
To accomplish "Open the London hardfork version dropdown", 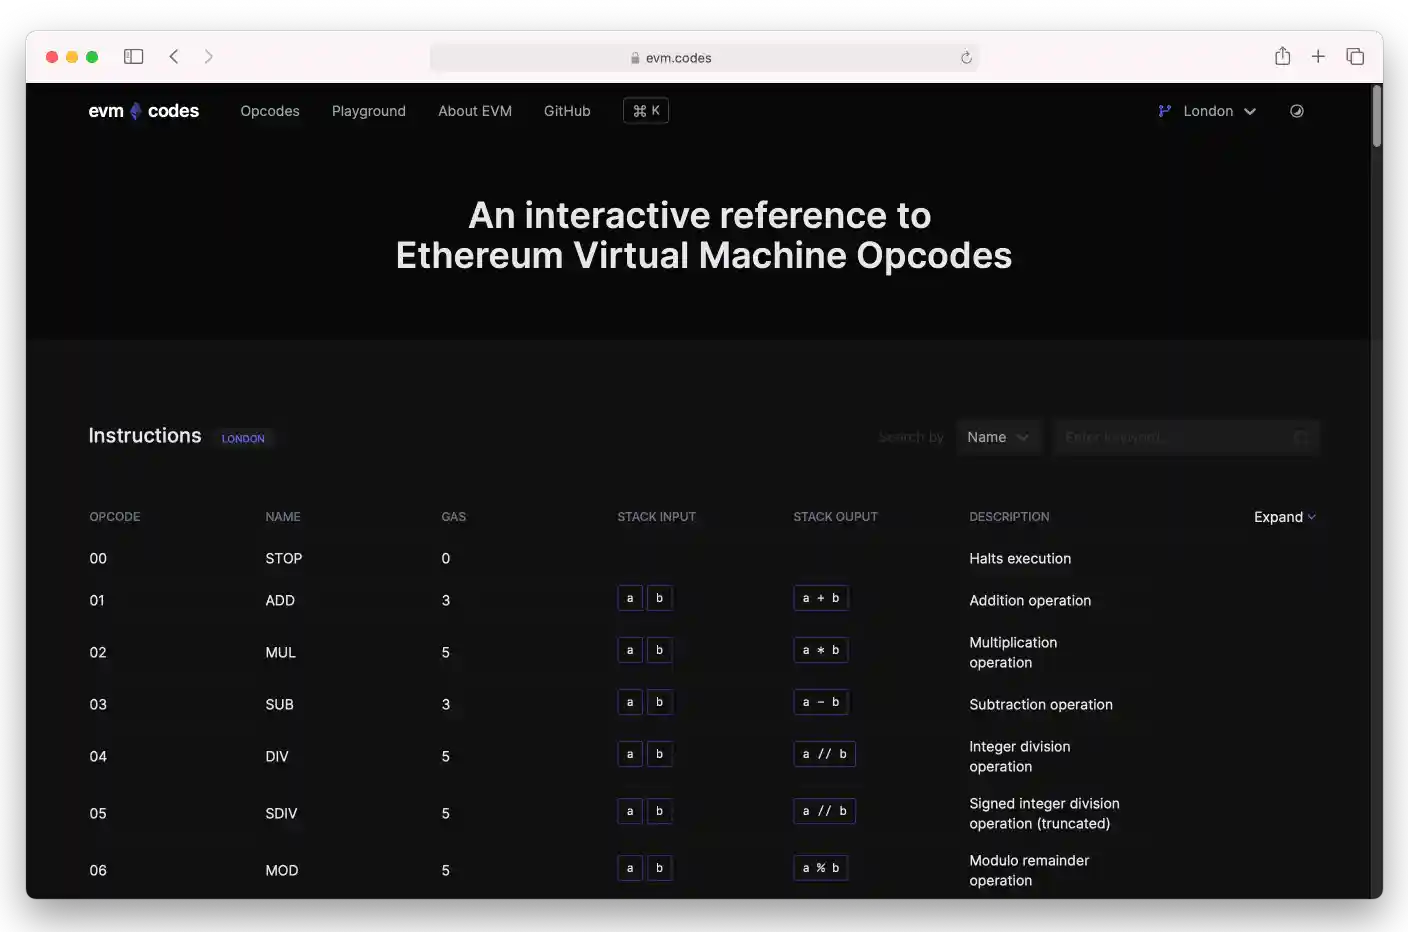I will pyautogui.click(x=1217, y=111).
